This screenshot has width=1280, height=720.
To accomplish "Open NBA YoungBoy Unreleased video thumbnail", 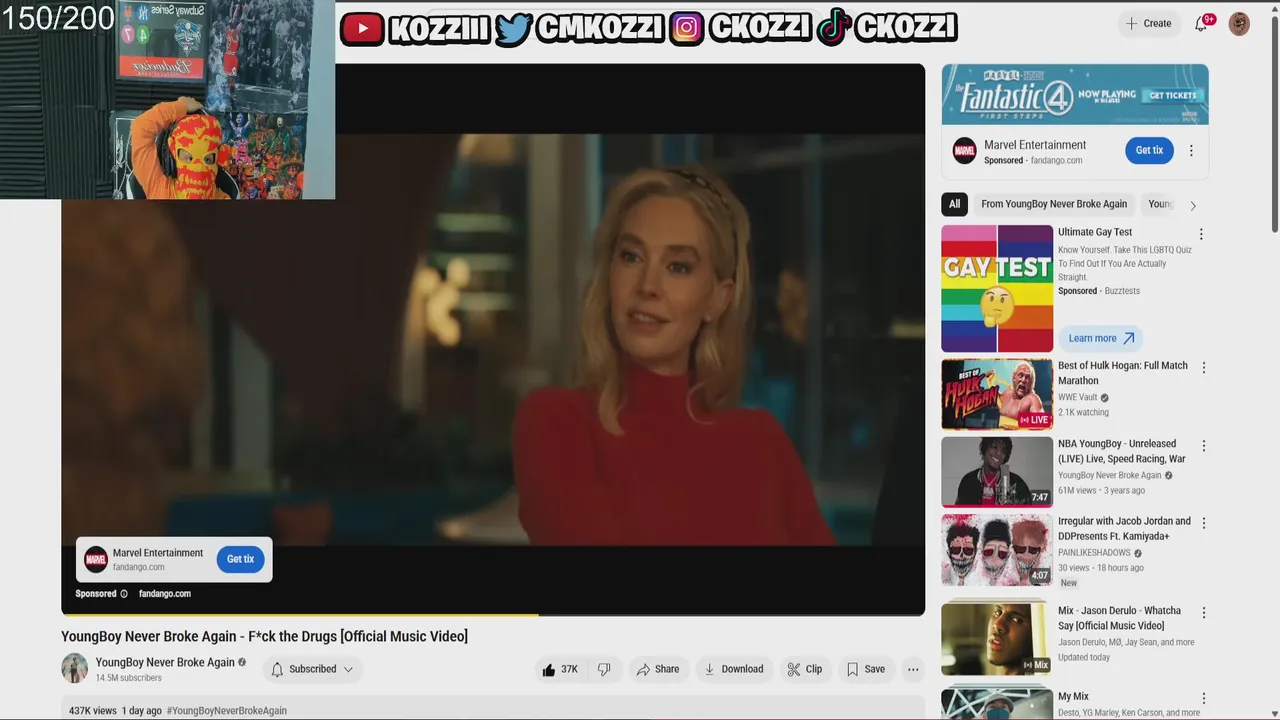I will 997,472.
